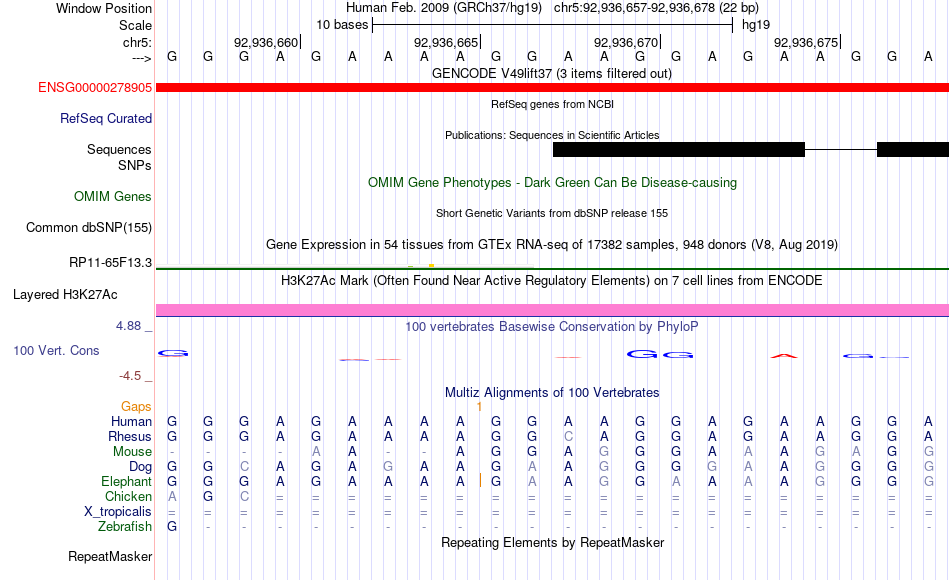Click the 92,936,670 ruler position
This screenshot has width=950, height=580.
pyautogui.click(x=626, y=42)
